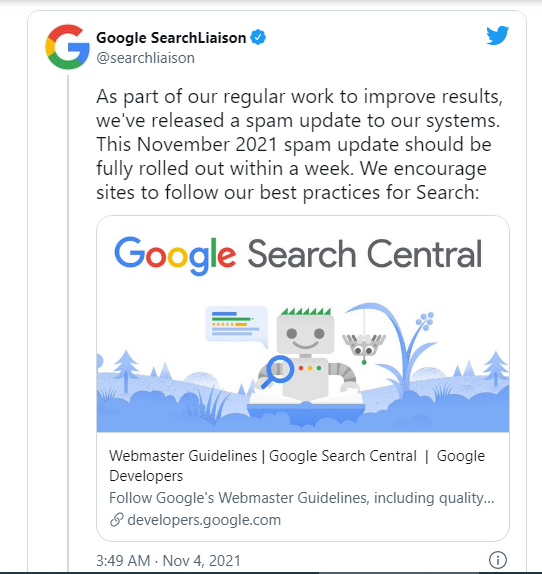Screen dimensions: 542x574
Task: Open the Google 'G' profile avatar
Action: (67, 47)
